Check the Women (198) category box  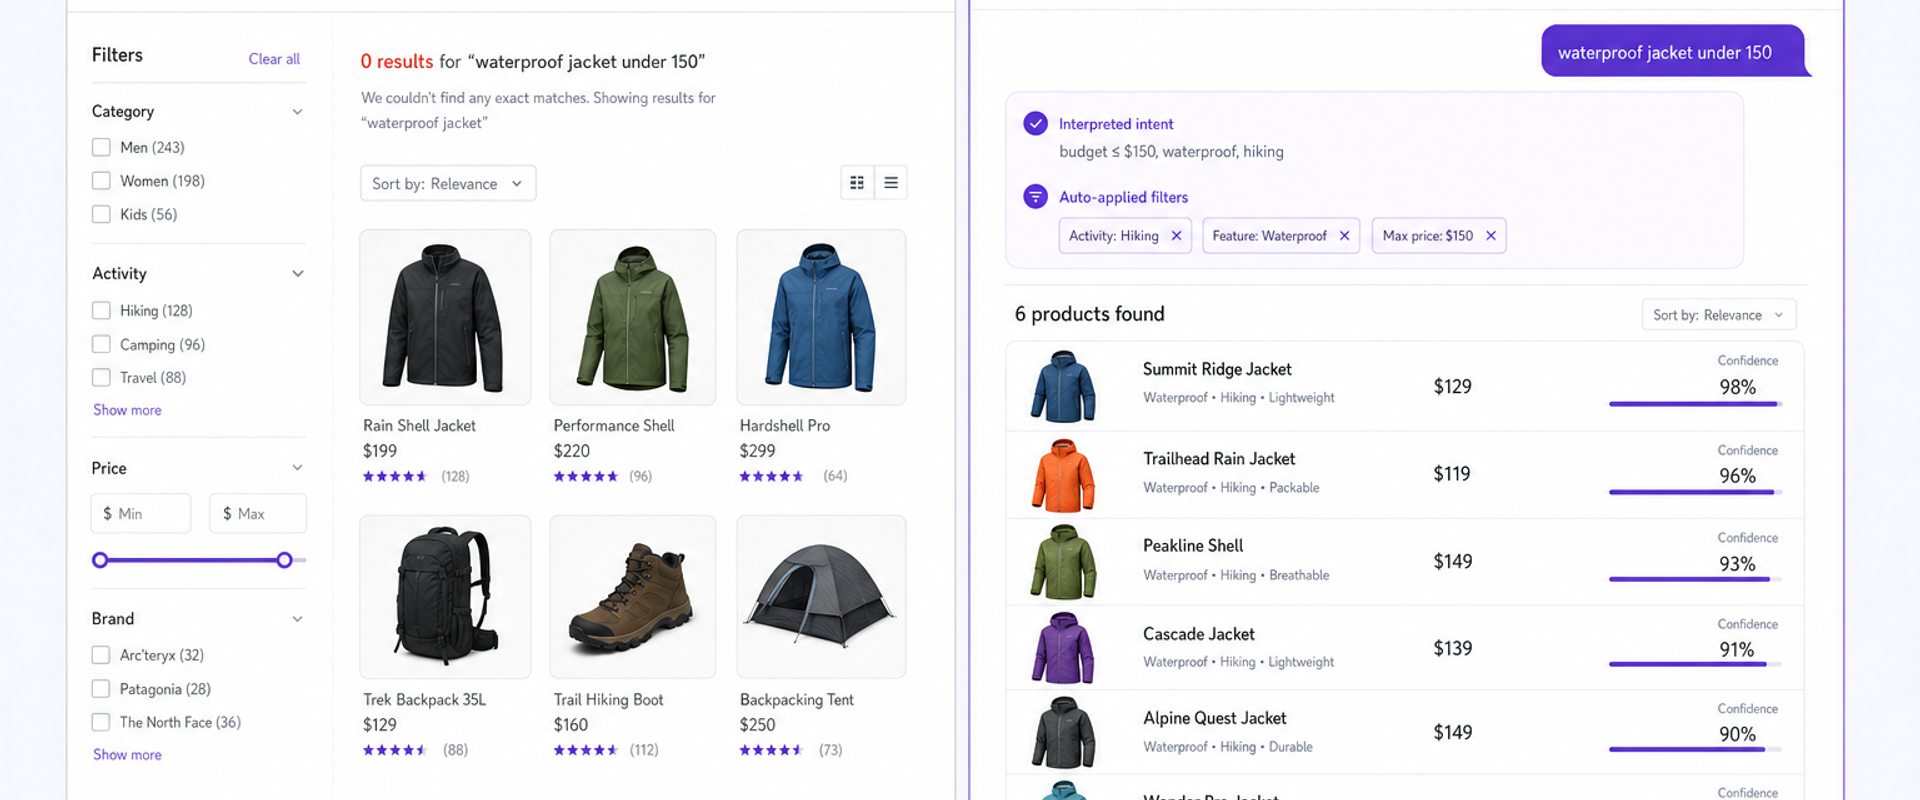point(101,181)
